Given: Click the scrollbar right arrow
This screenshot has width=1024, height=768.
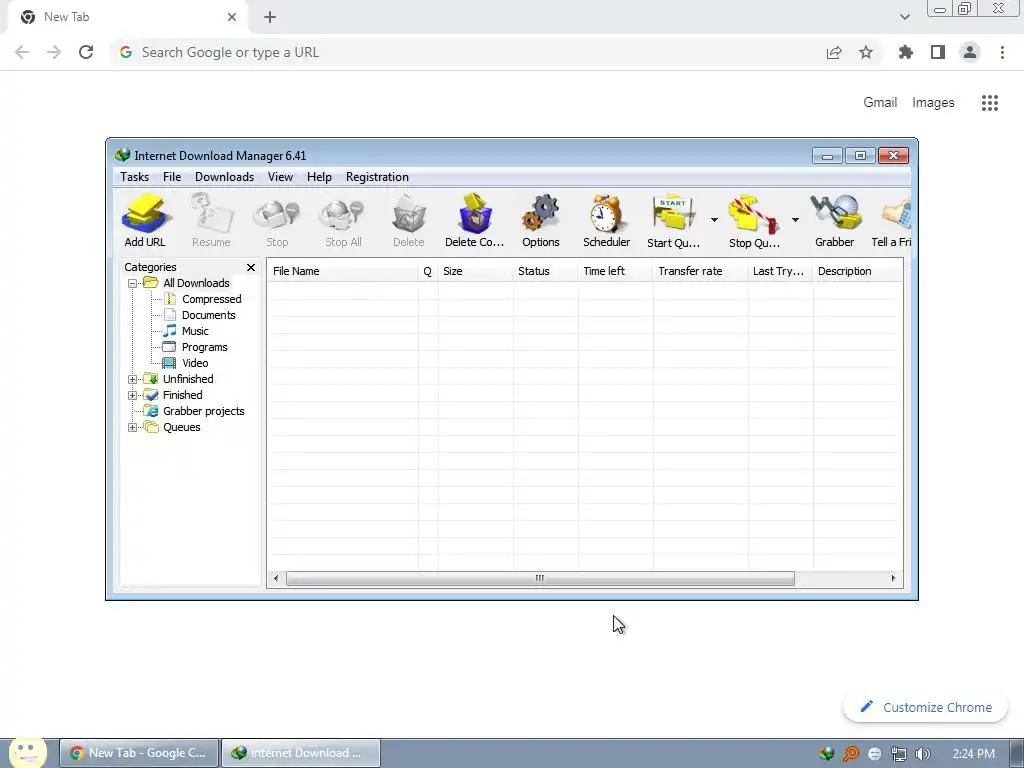Looking at the screenshot, I should [x=893, y=579].
